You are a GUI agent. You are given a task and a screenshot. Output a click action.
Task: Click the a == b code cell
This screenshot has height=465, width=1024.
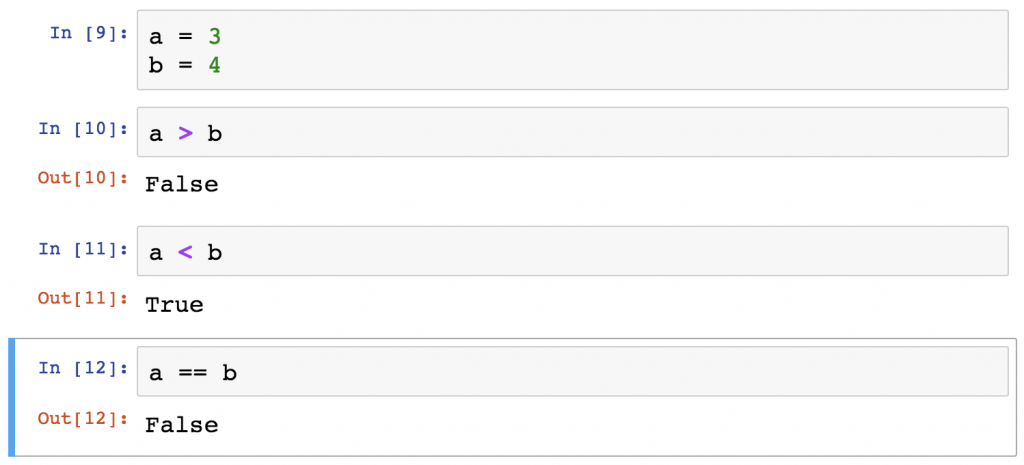[x=573, y=371]
